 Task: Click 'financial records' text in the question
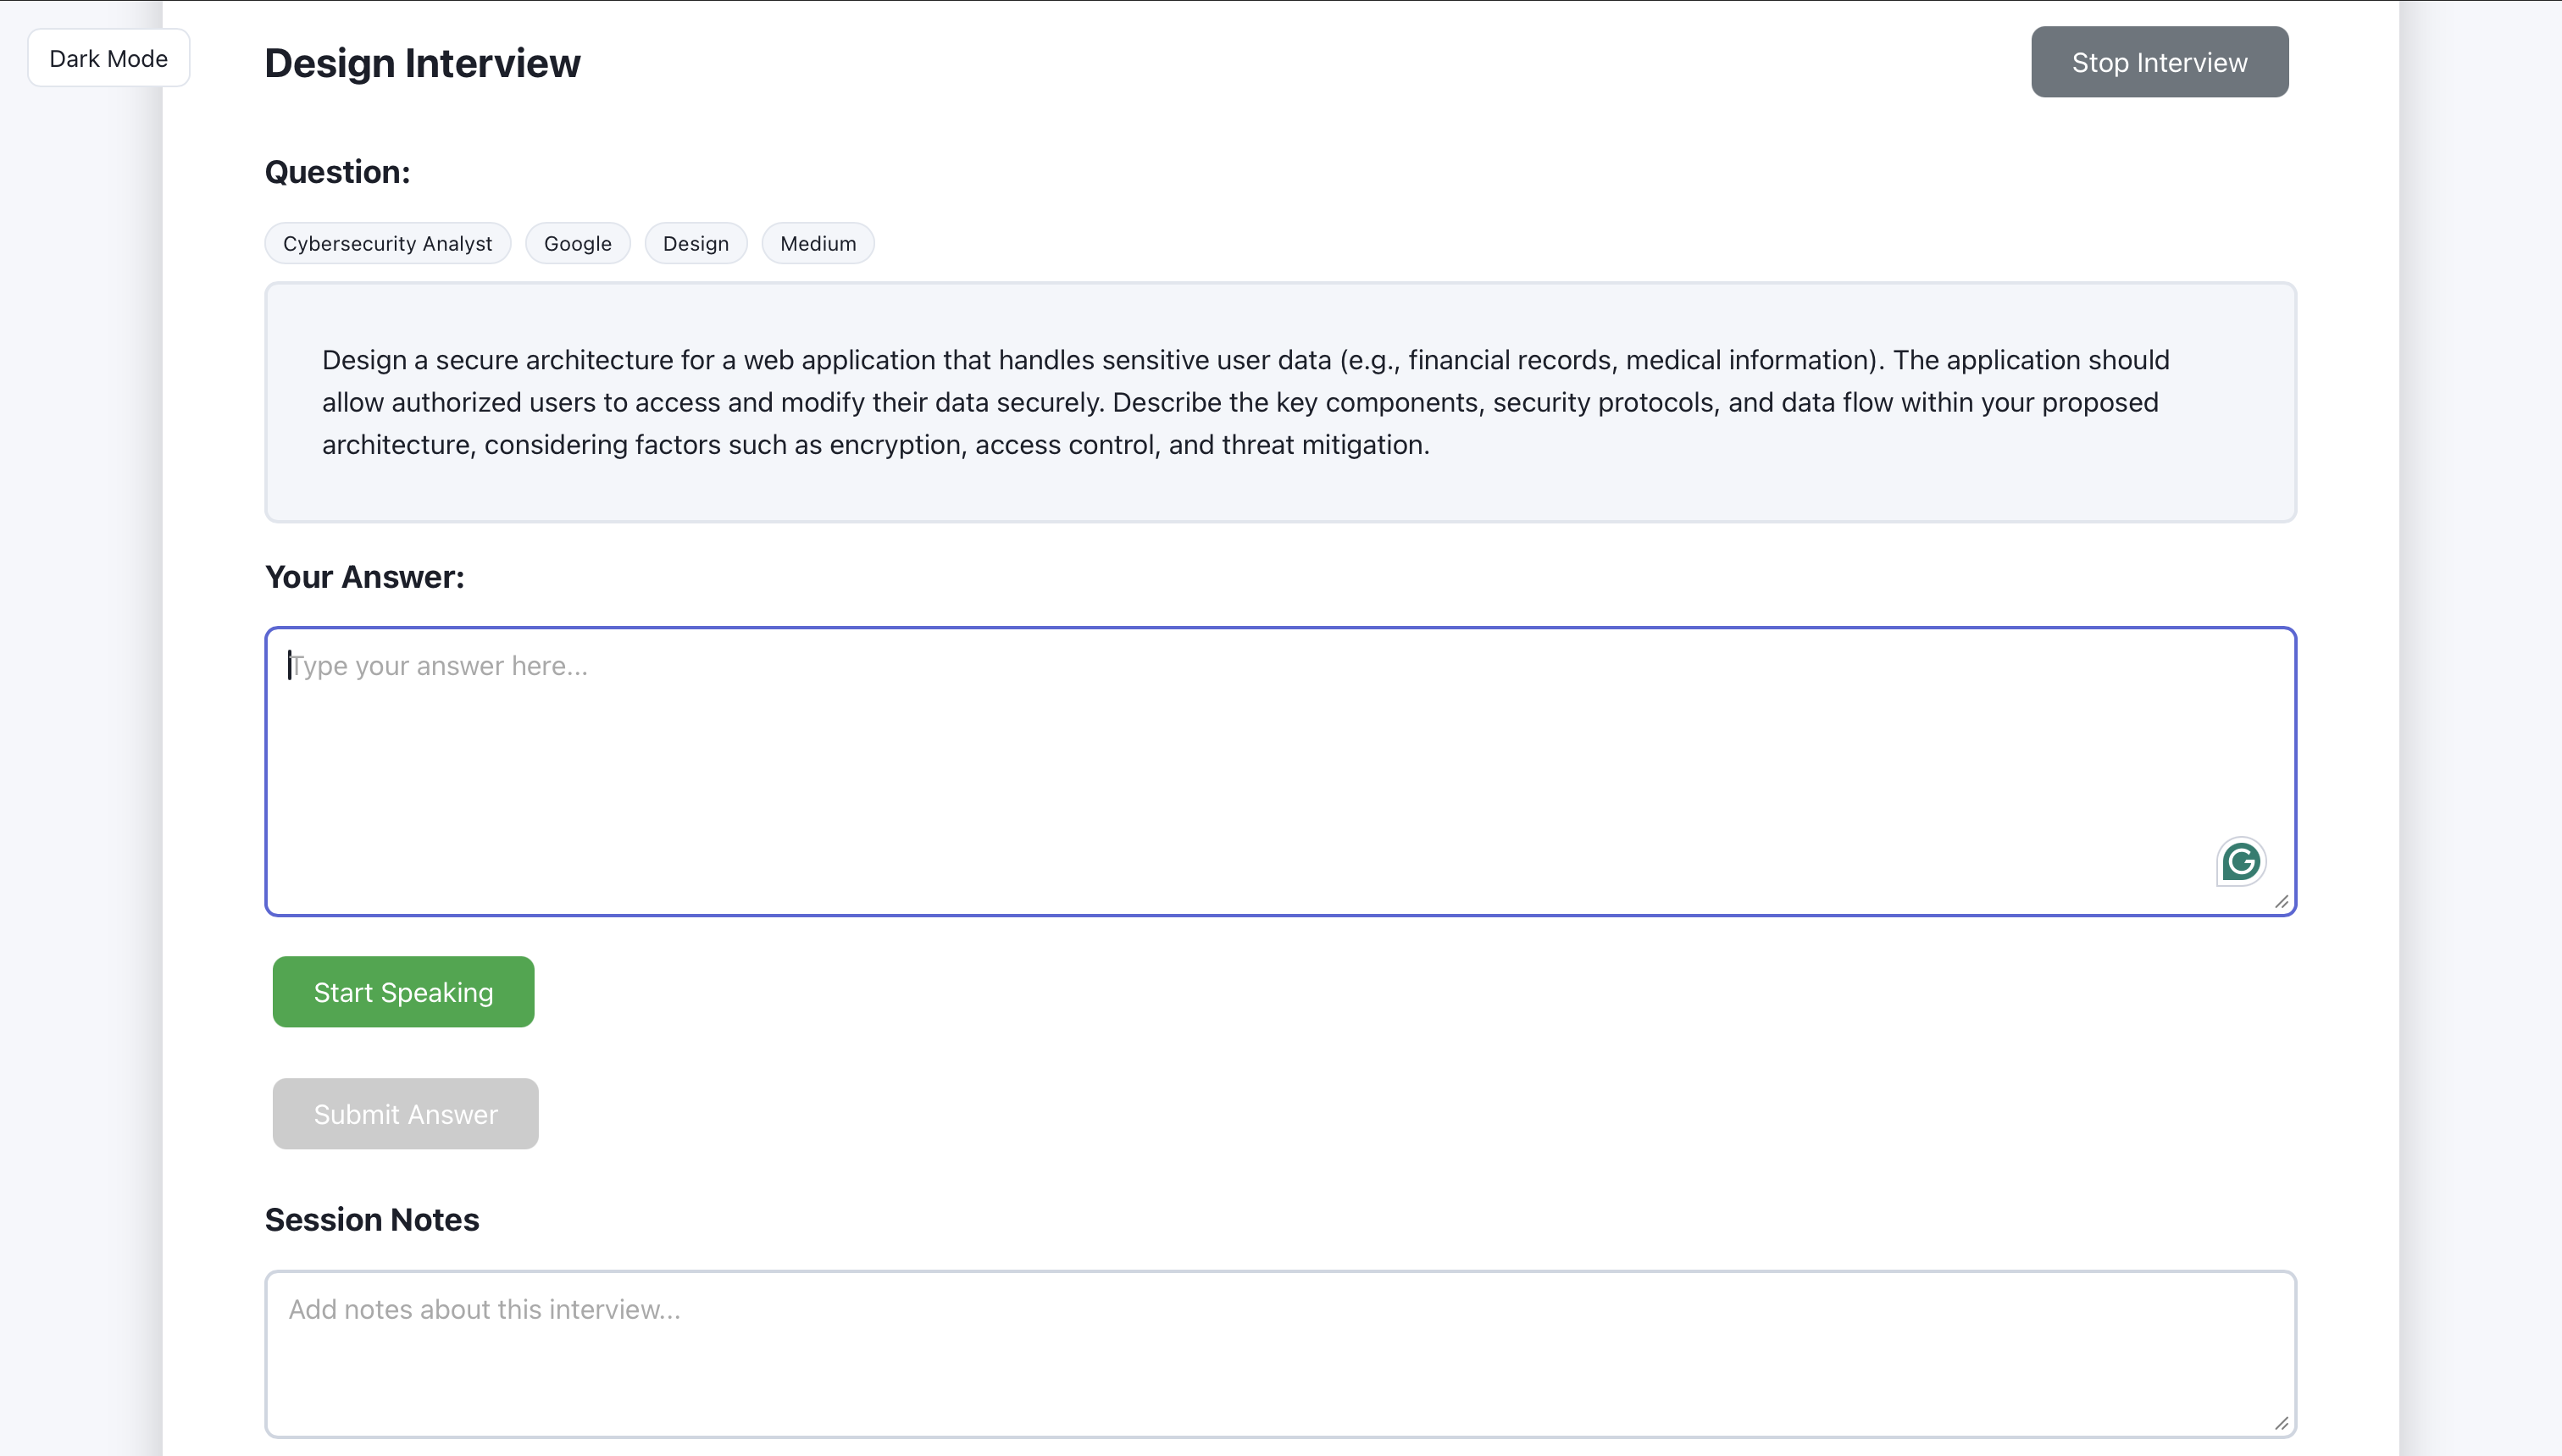pyautogui.click(x=1510, y=360)
